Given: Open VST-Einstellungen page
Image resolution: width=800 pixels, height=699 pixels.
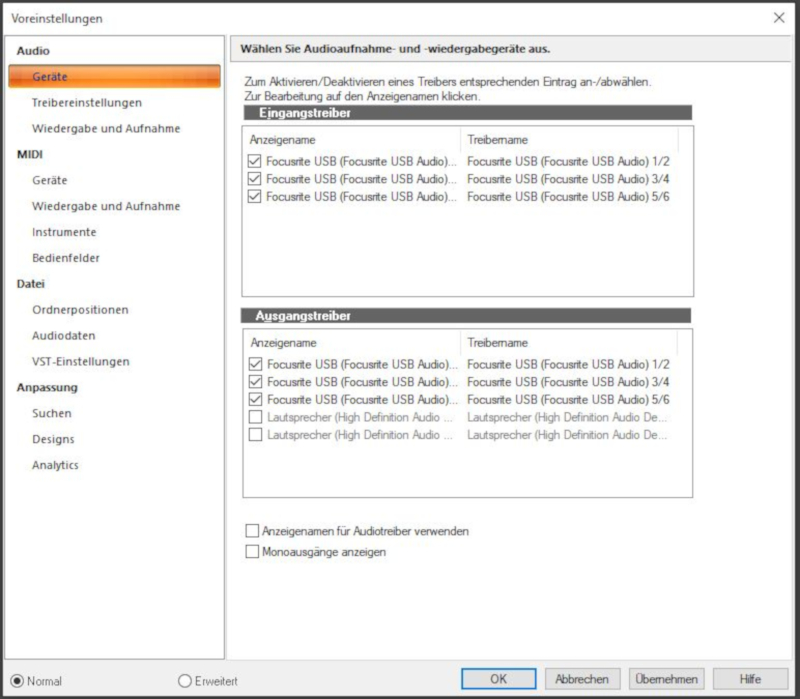Looking at the screenshot, I should point(81,362).
